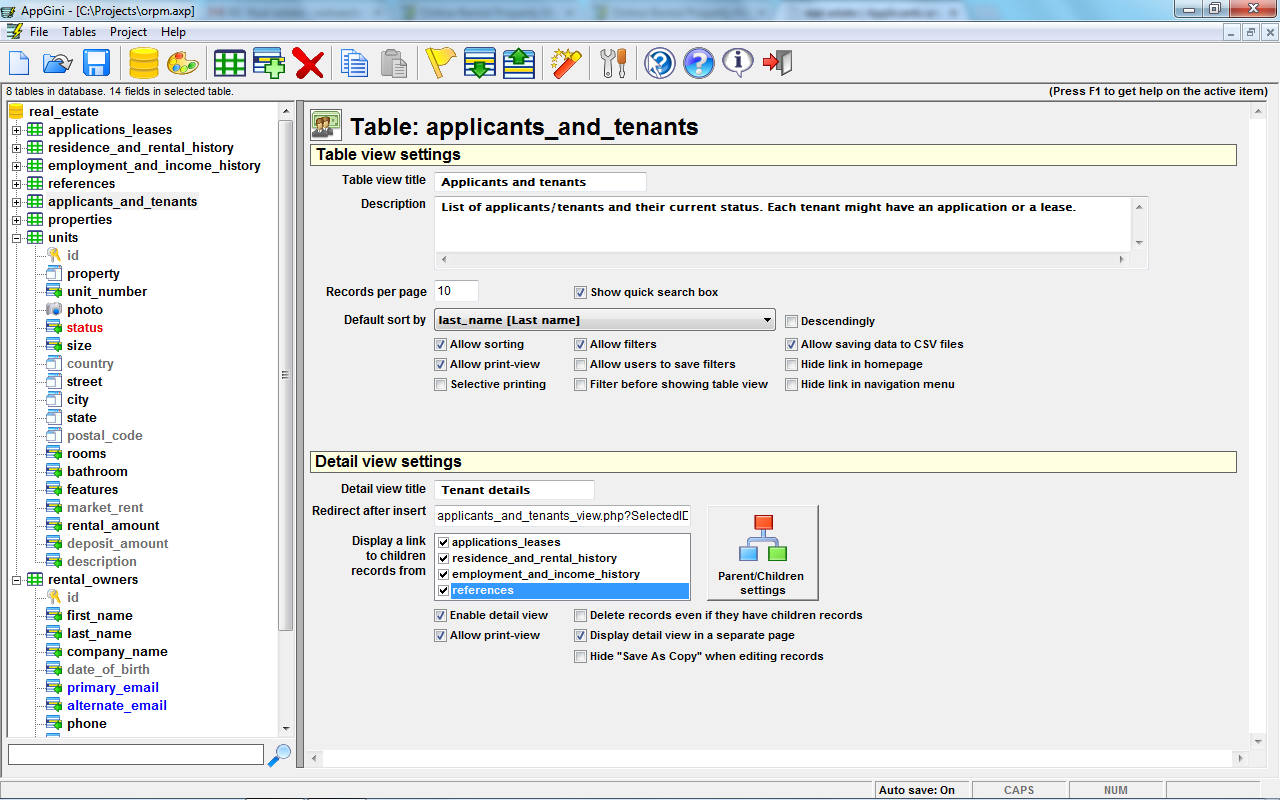Save the project using the Save toolbar icon
Screen dimensions: 1280x800
coord(95,62)
